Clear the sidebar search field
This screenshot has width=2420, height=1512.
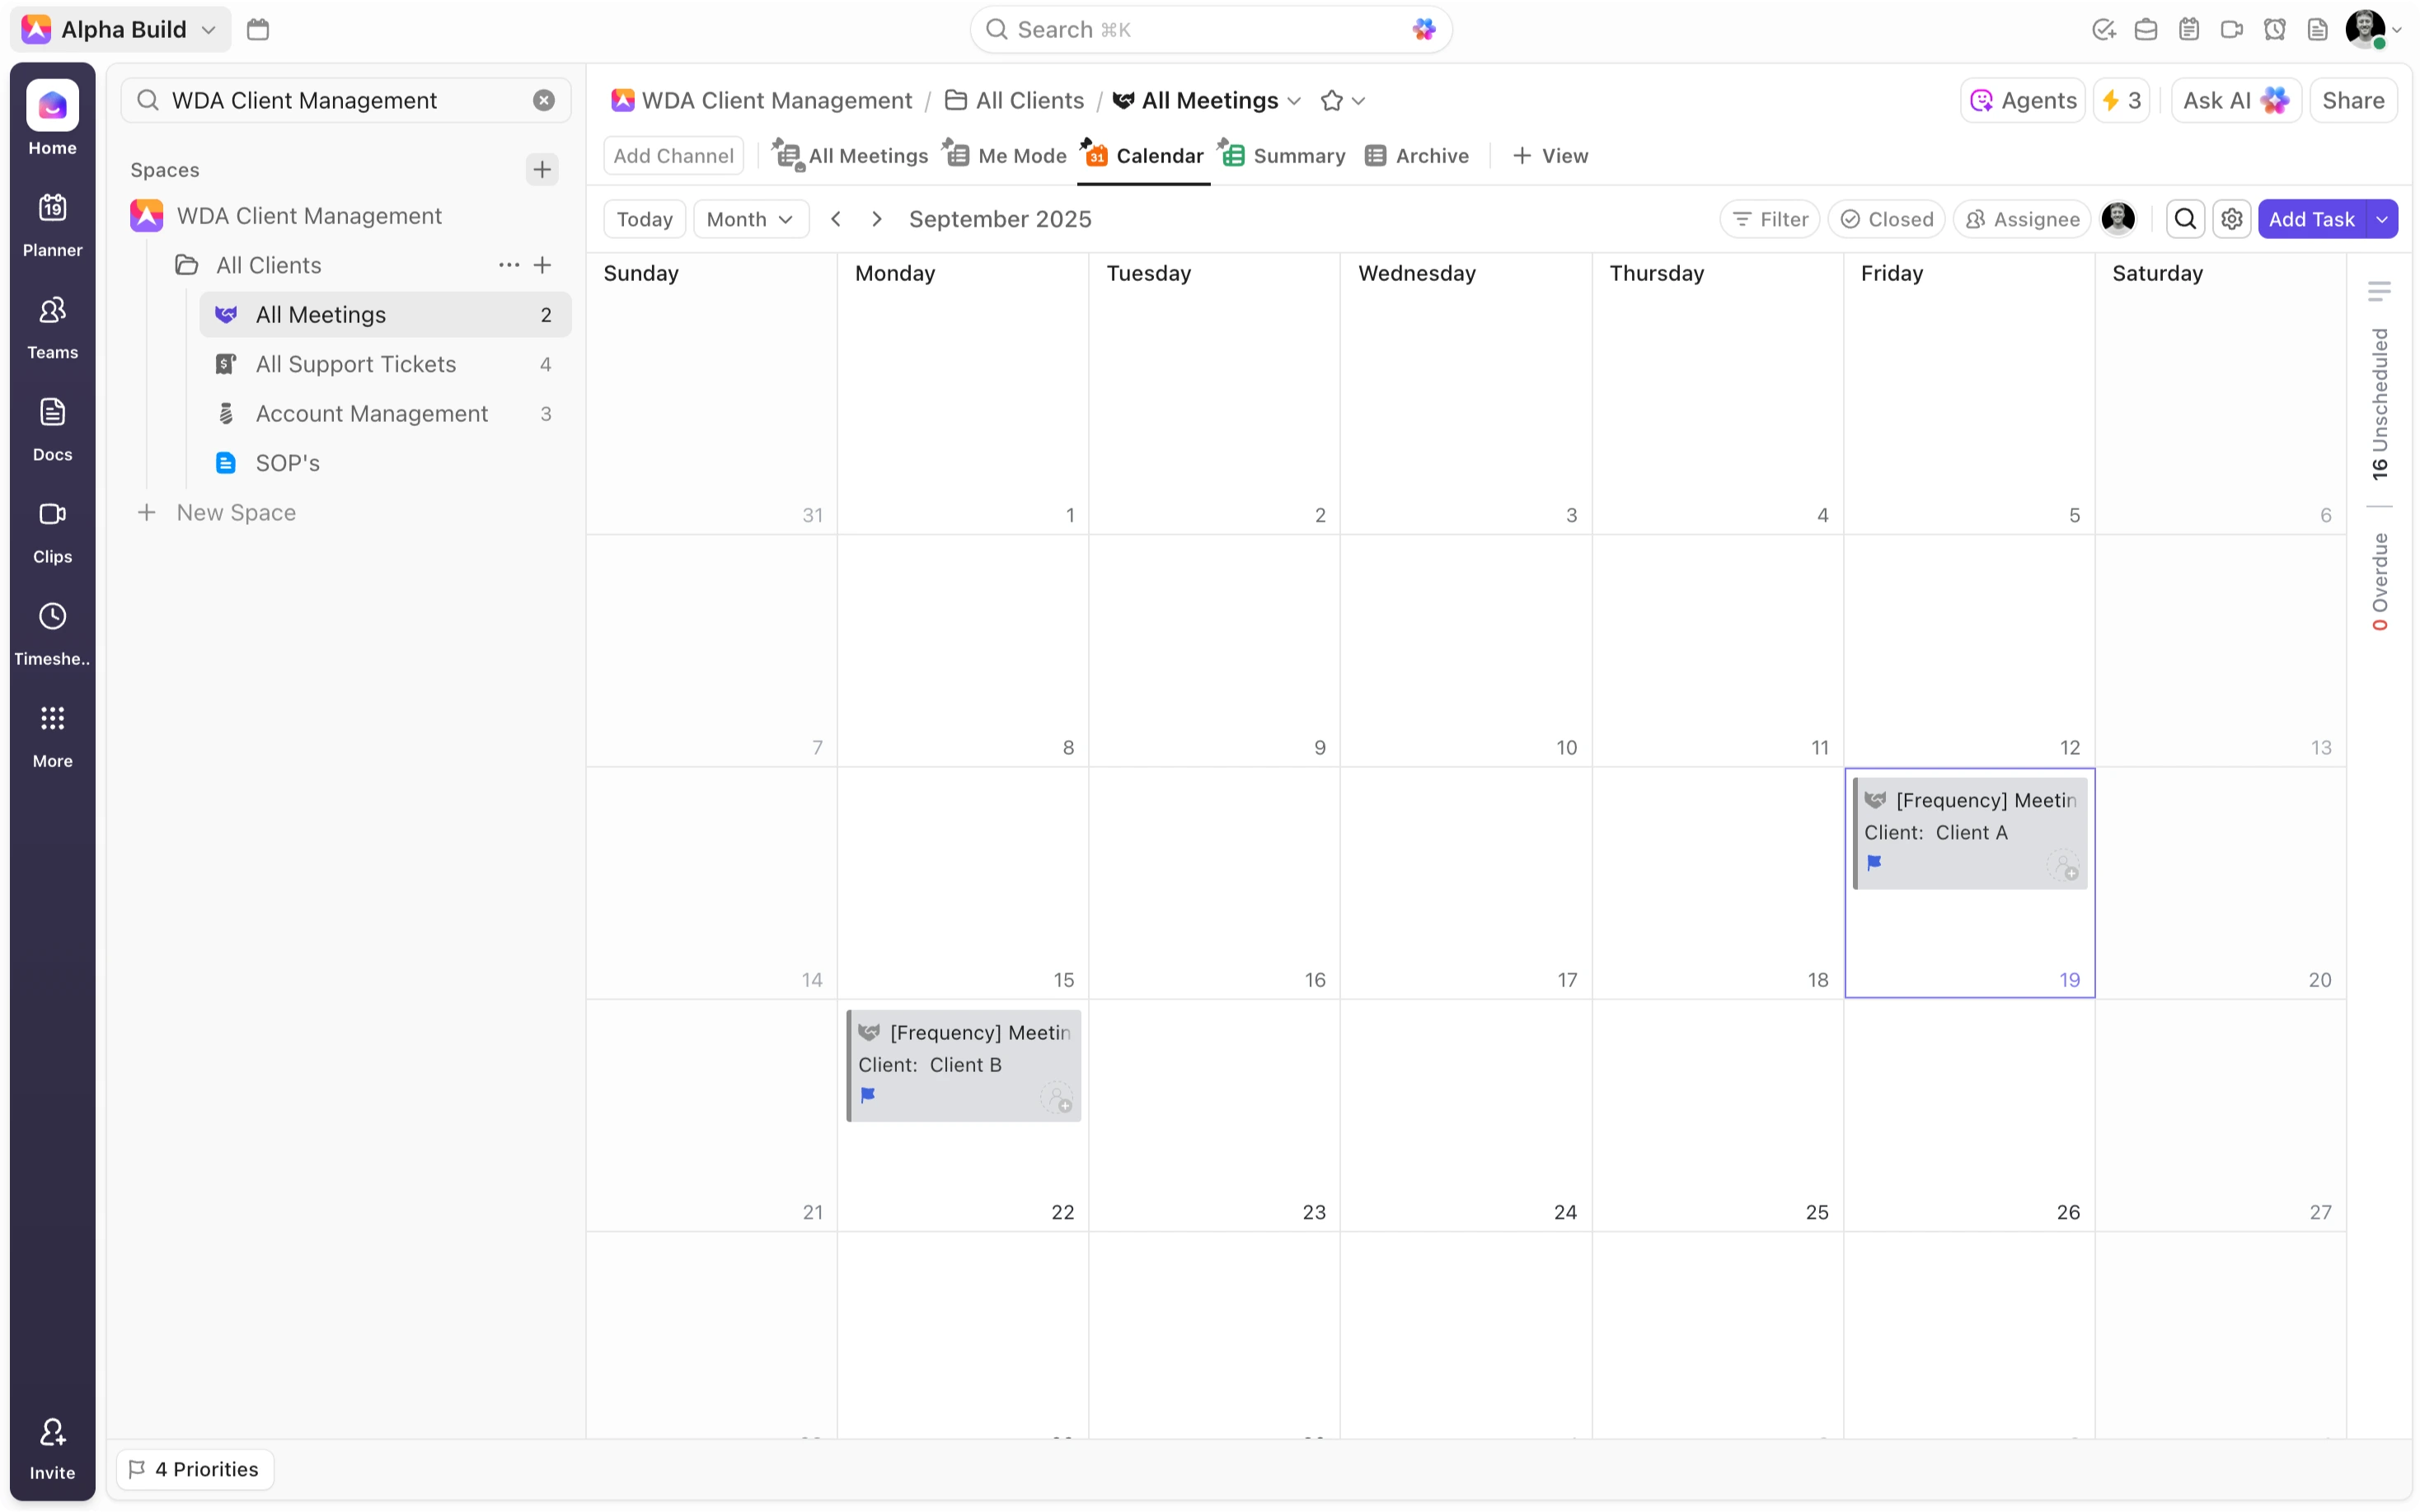[x=544, y=100]
